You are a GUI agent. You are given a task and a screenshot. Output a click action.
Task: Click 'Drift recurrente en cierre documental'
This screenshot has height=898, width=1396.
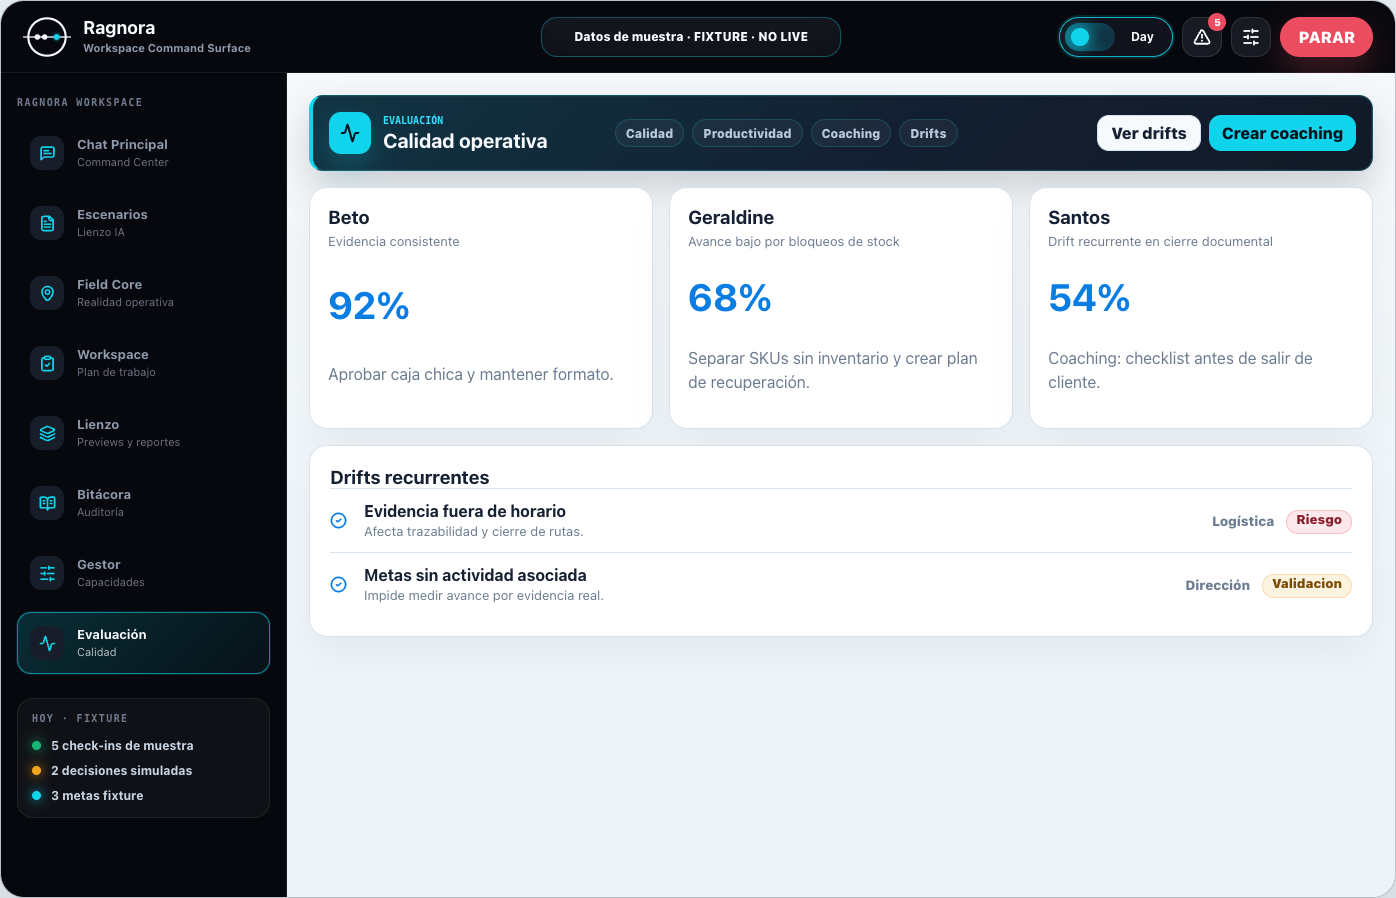click(x=1160, y=242)
